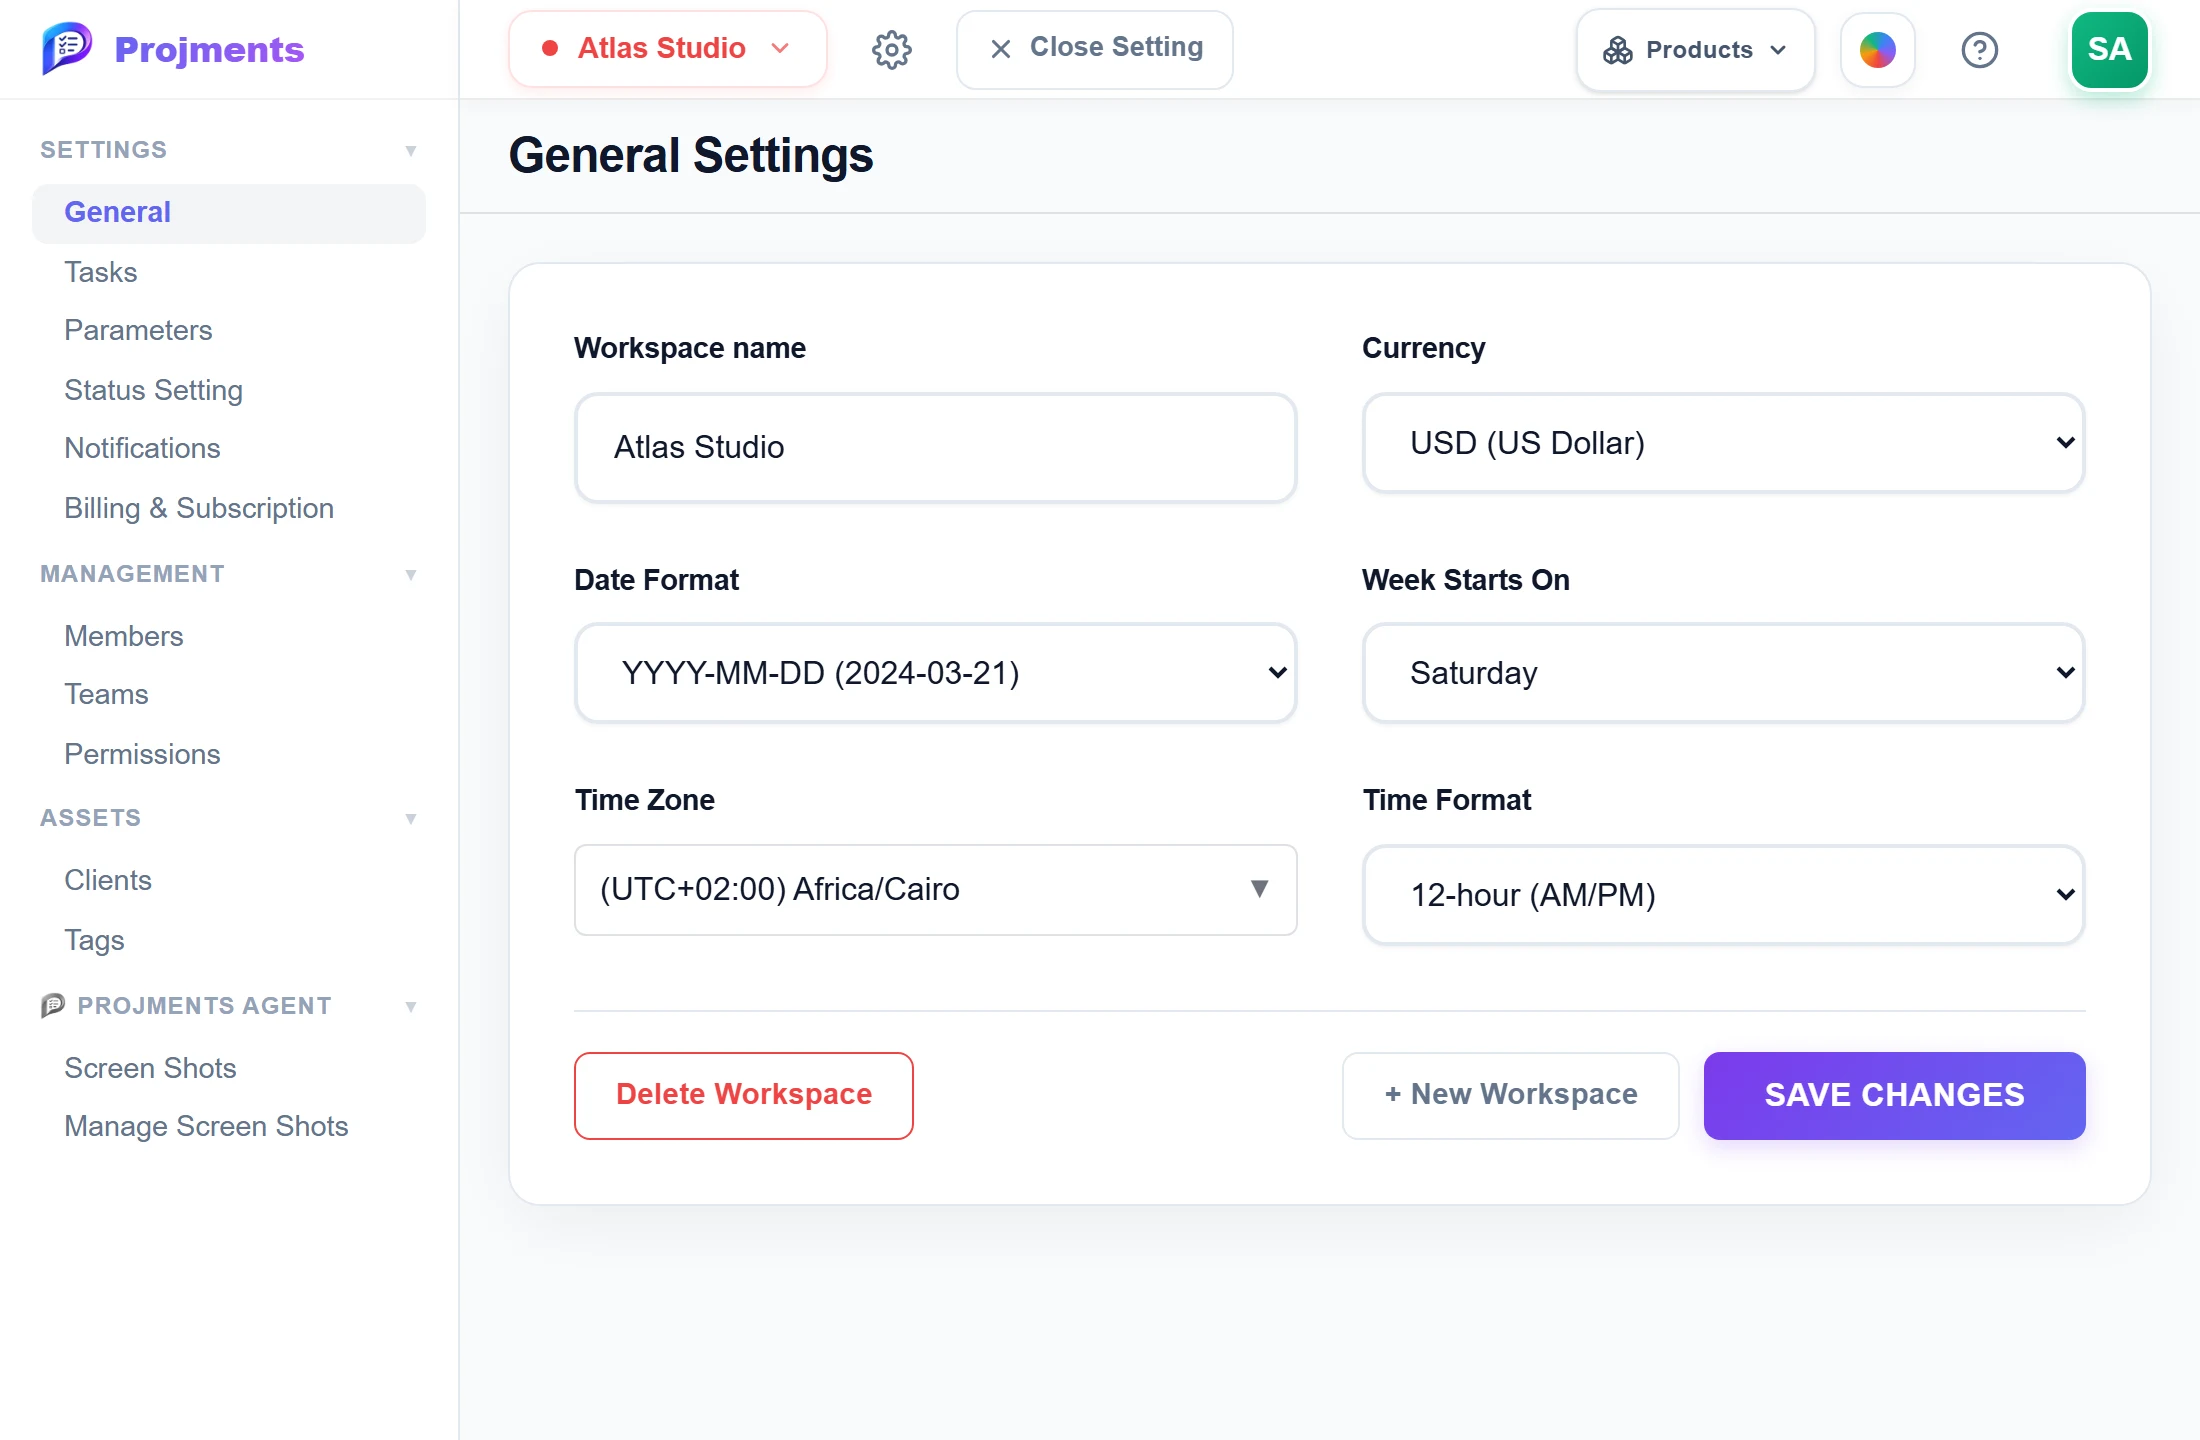Click the New Workspace button
This screenshot has width=2200, height=1440.
pyautogui.click(x=1510, y=1095)
